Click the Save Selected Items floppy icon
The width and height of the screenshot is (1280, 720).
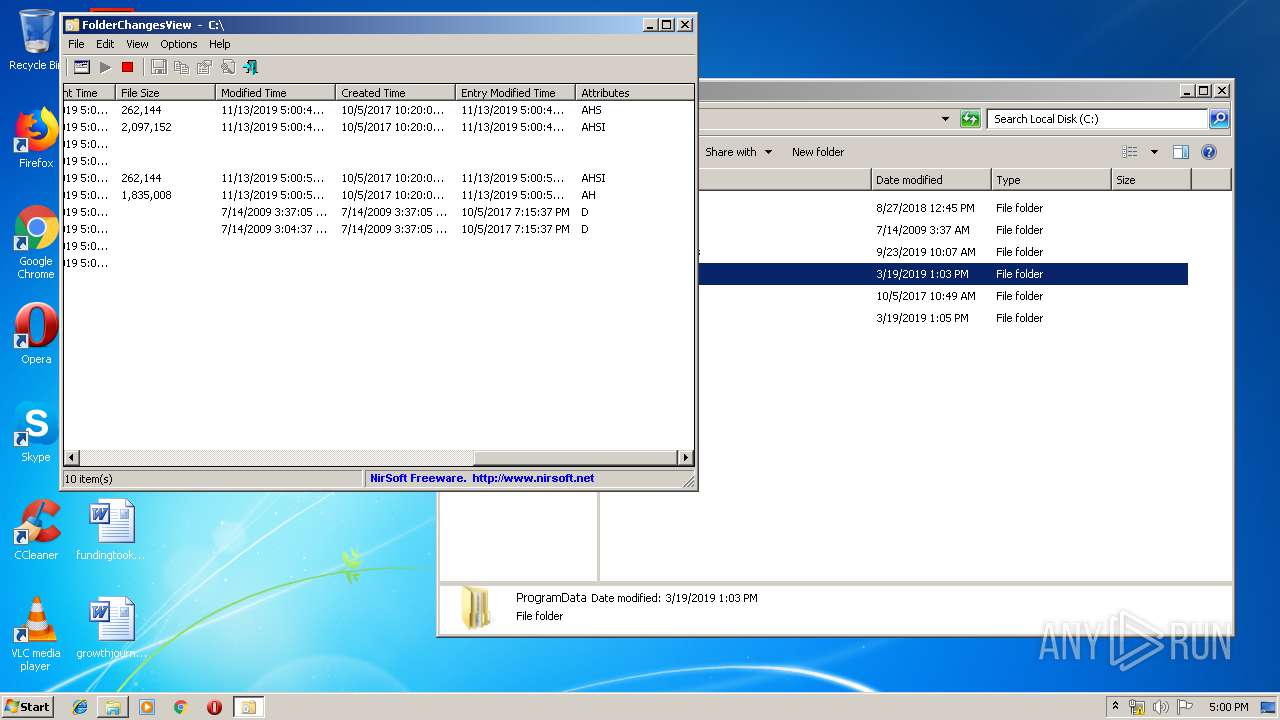click(x=158, y=67)
